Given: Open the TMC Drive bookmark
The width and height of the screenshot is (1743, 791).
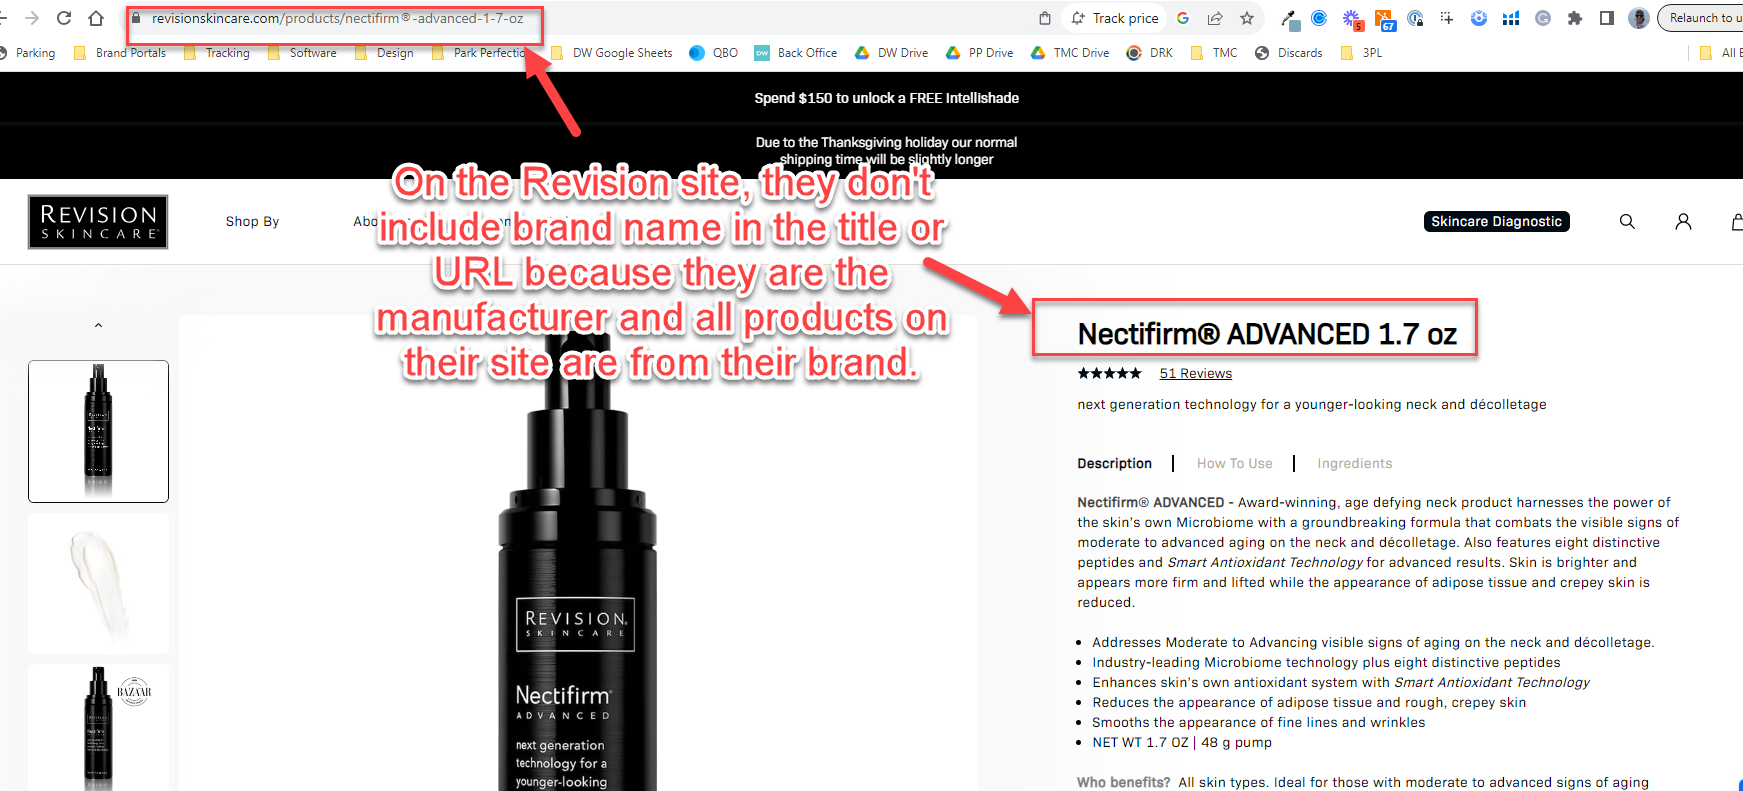Looking at the screenshot, I should click(x=1070, y=53).
